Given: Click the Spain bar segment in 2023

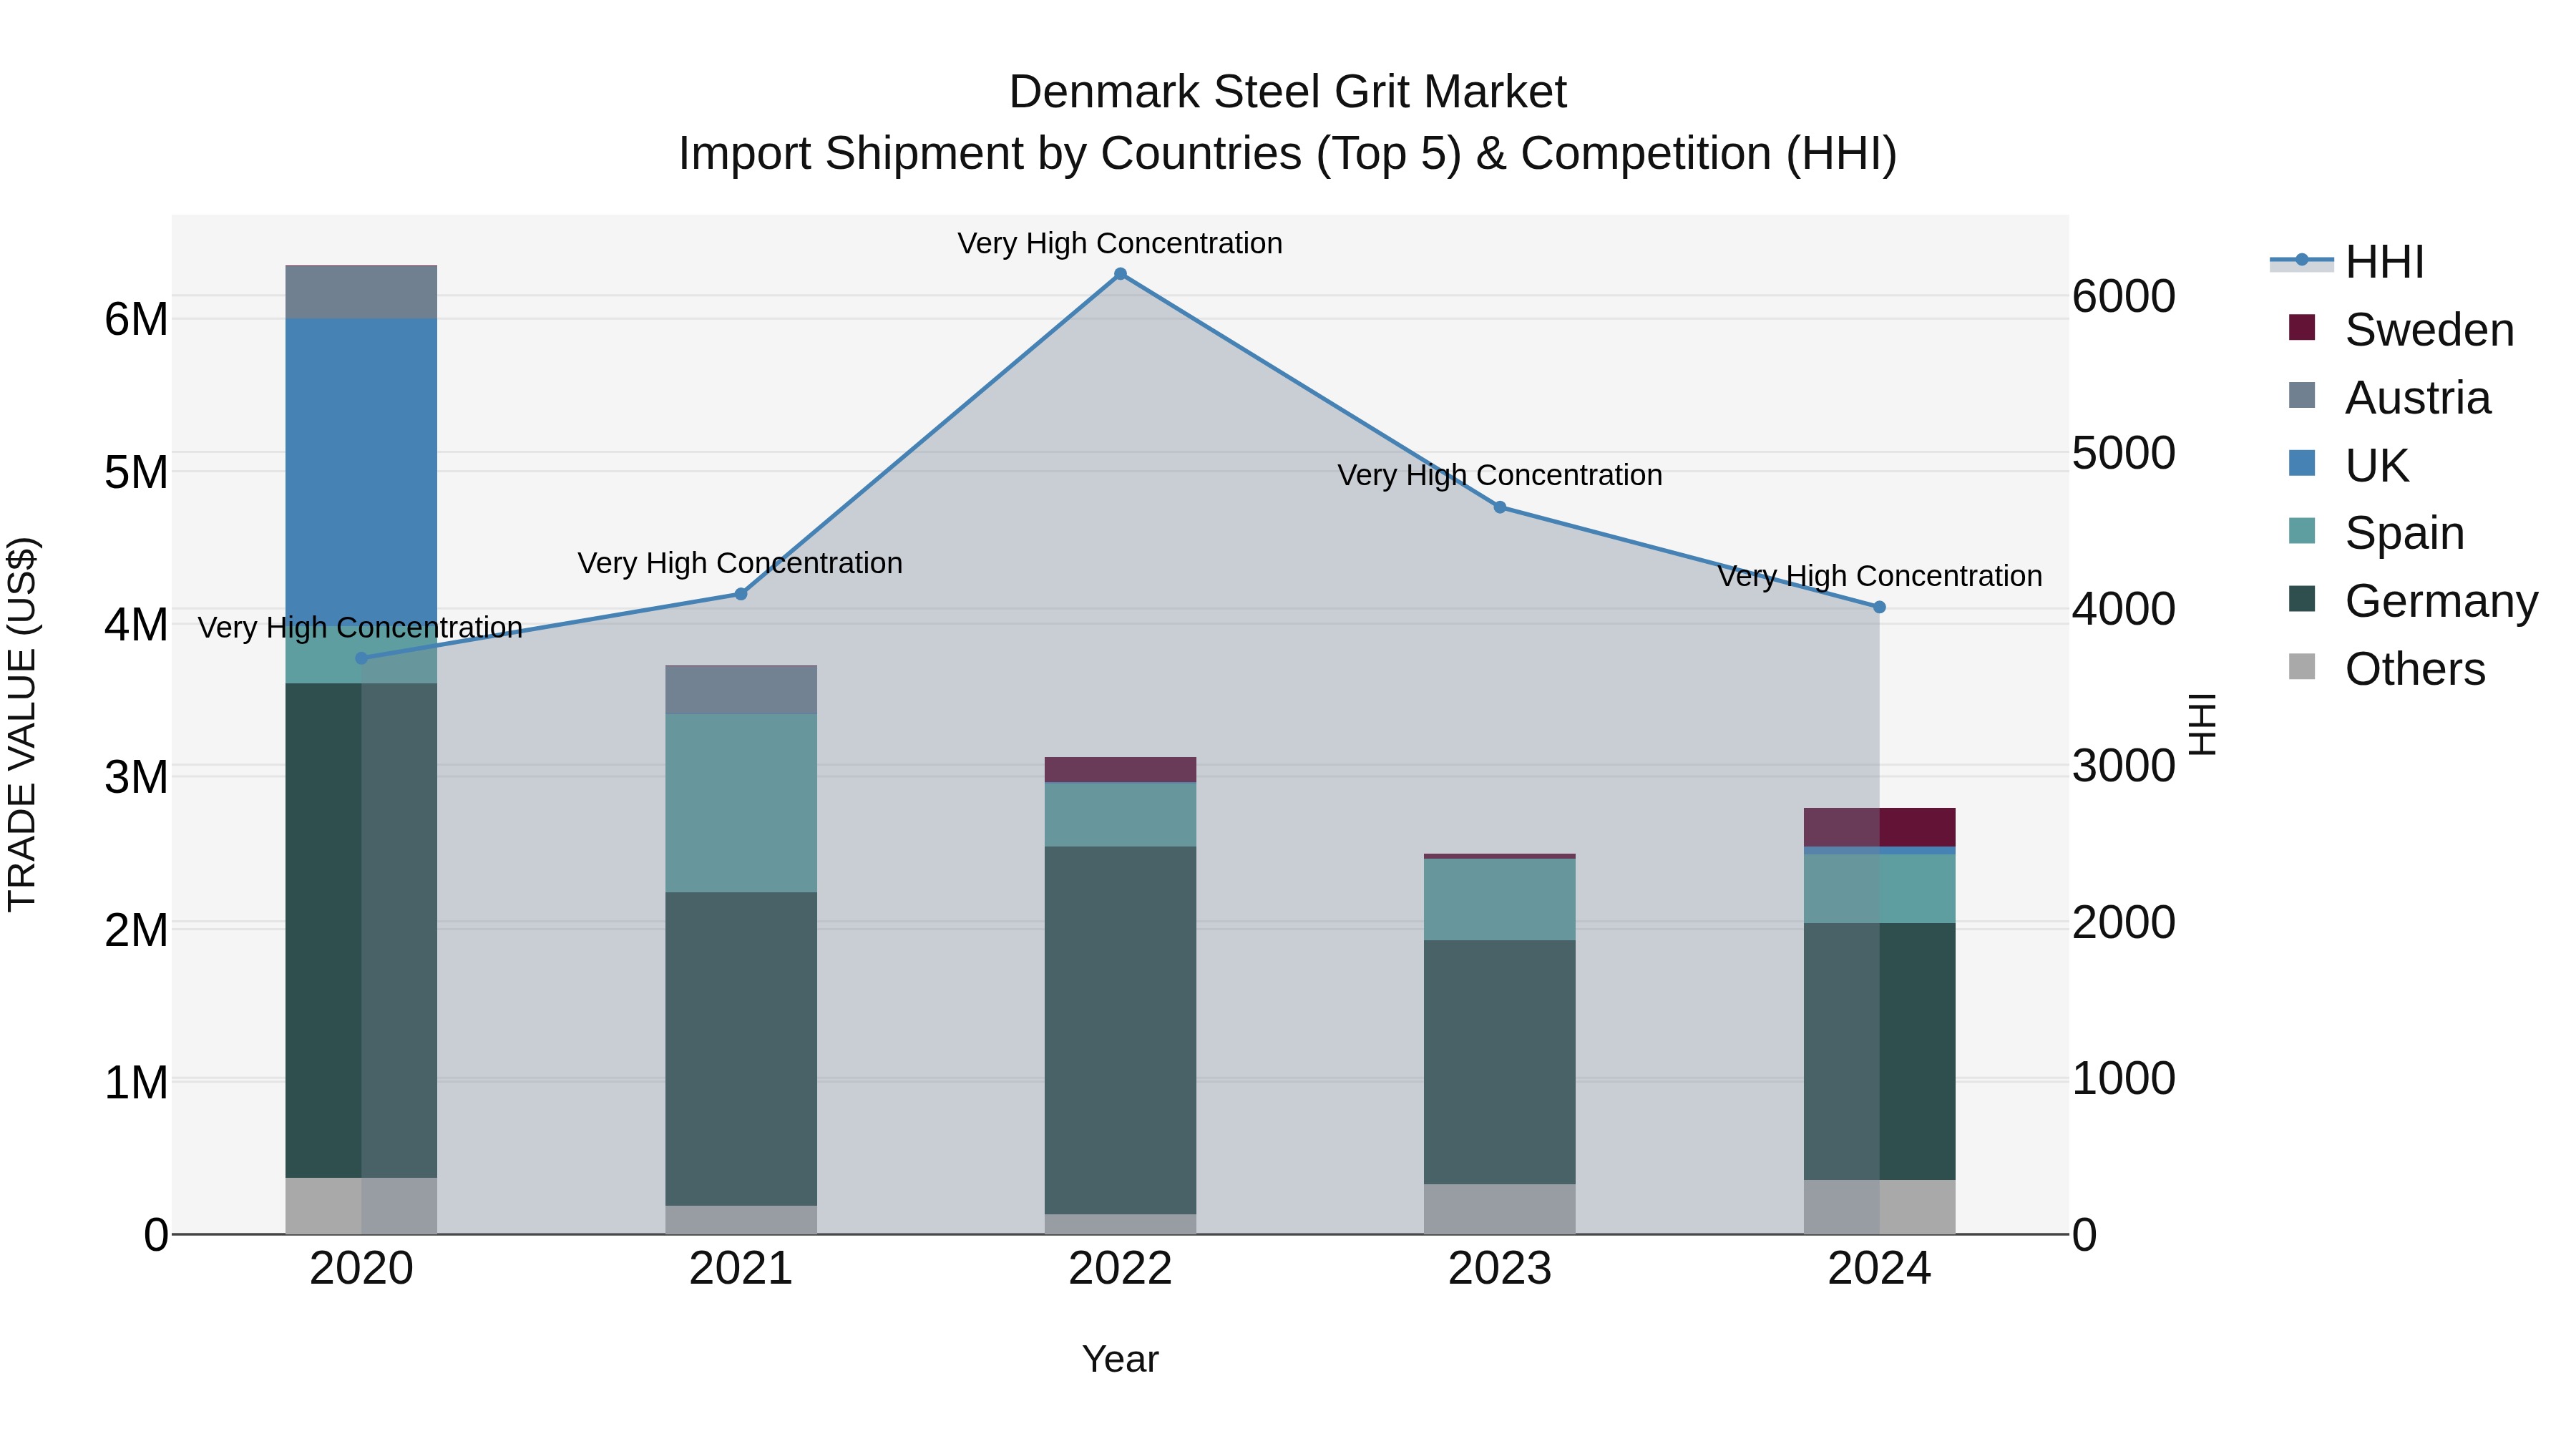Looking at the screenshot, I should pyautogui.click(x=1500, y=899).
